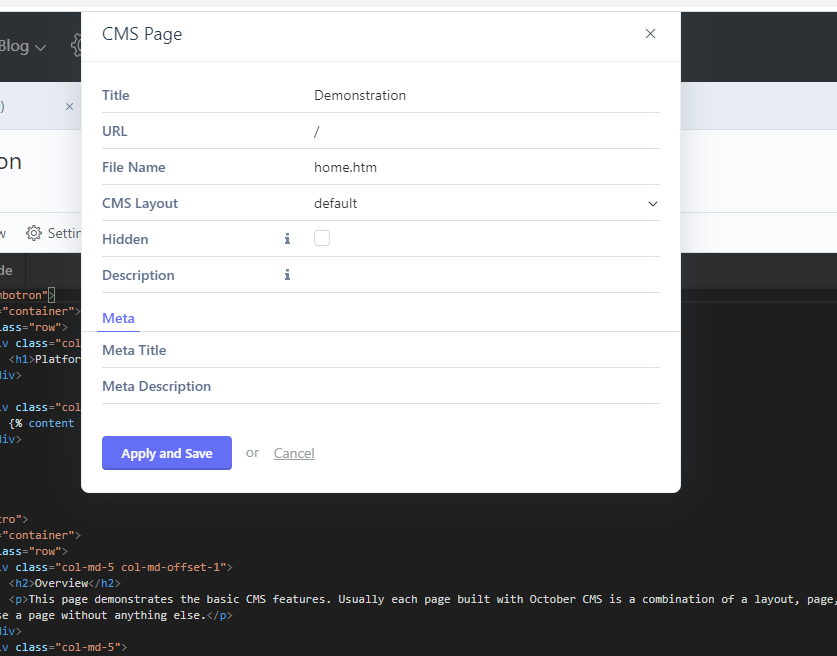The width and height of the screenshot is (837, 656).
Task: Close the CMS Page dialog
Action: coord(650,34)
